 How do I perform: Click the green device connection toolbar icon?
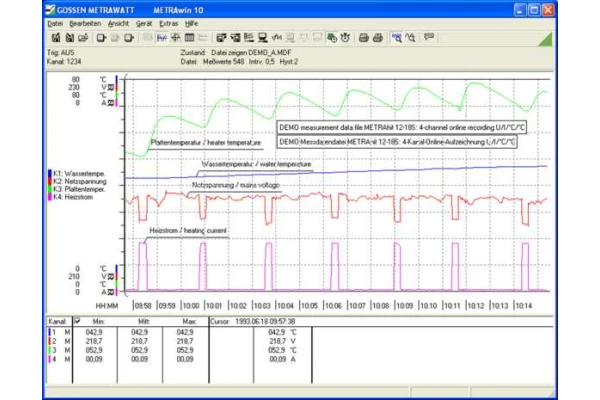(332, 38)
